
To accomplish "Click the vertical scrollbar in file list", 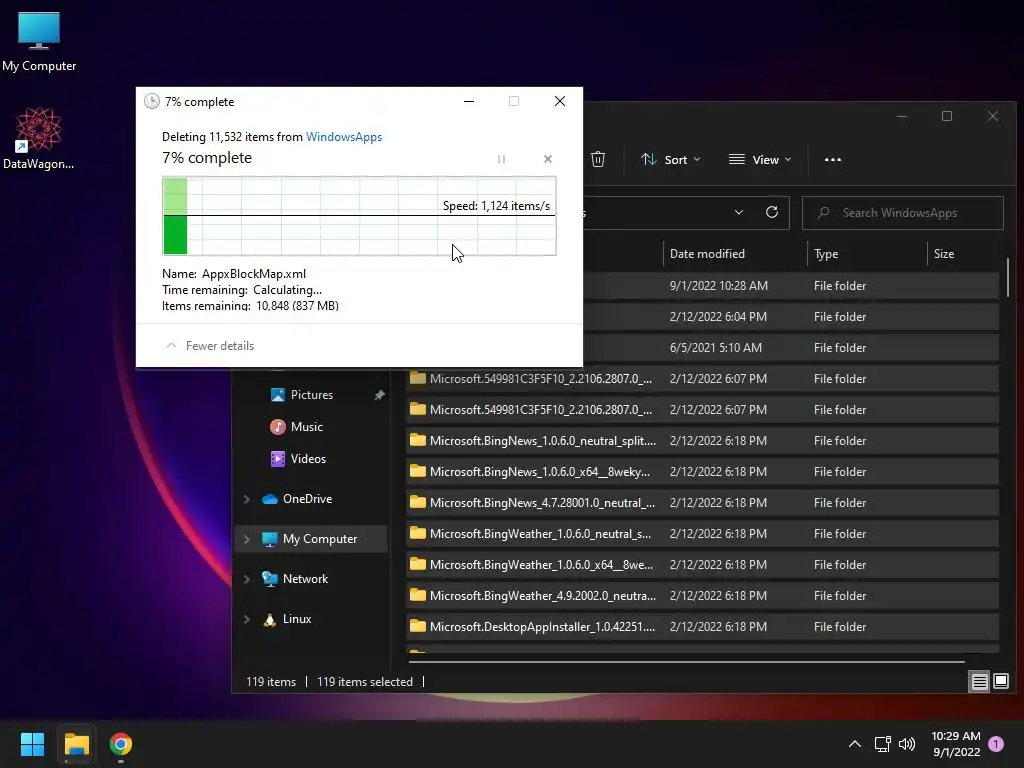I will (x=1008, y=277).
